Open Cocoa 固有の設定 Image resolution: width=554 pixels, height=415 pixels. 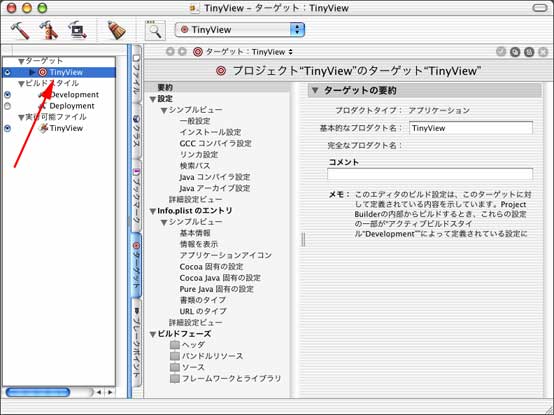211,267
